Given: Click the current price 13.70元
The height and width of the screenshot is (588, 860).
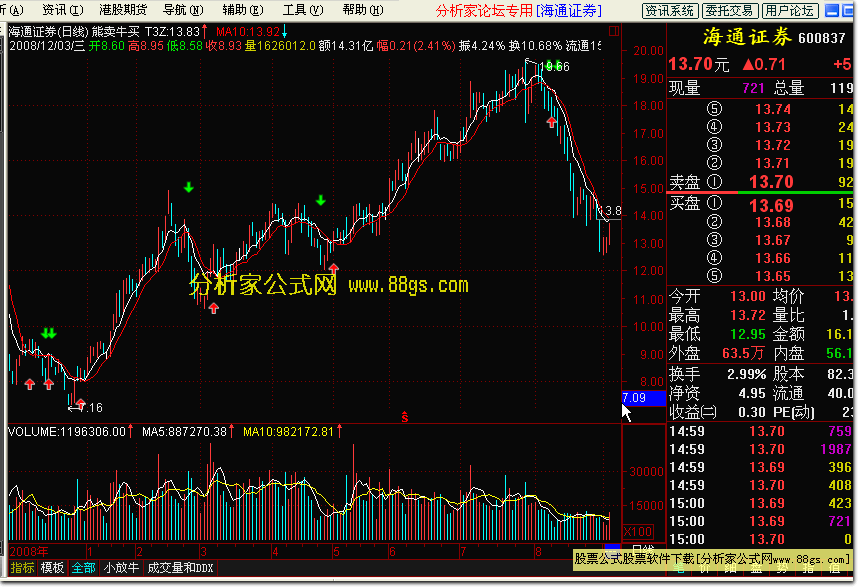Looking at the screenshot, I should (699, 65).
